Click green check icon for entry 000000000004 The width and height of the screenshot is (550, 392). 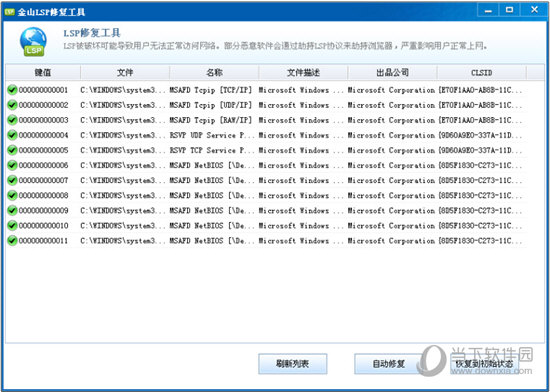pos(12,135)
